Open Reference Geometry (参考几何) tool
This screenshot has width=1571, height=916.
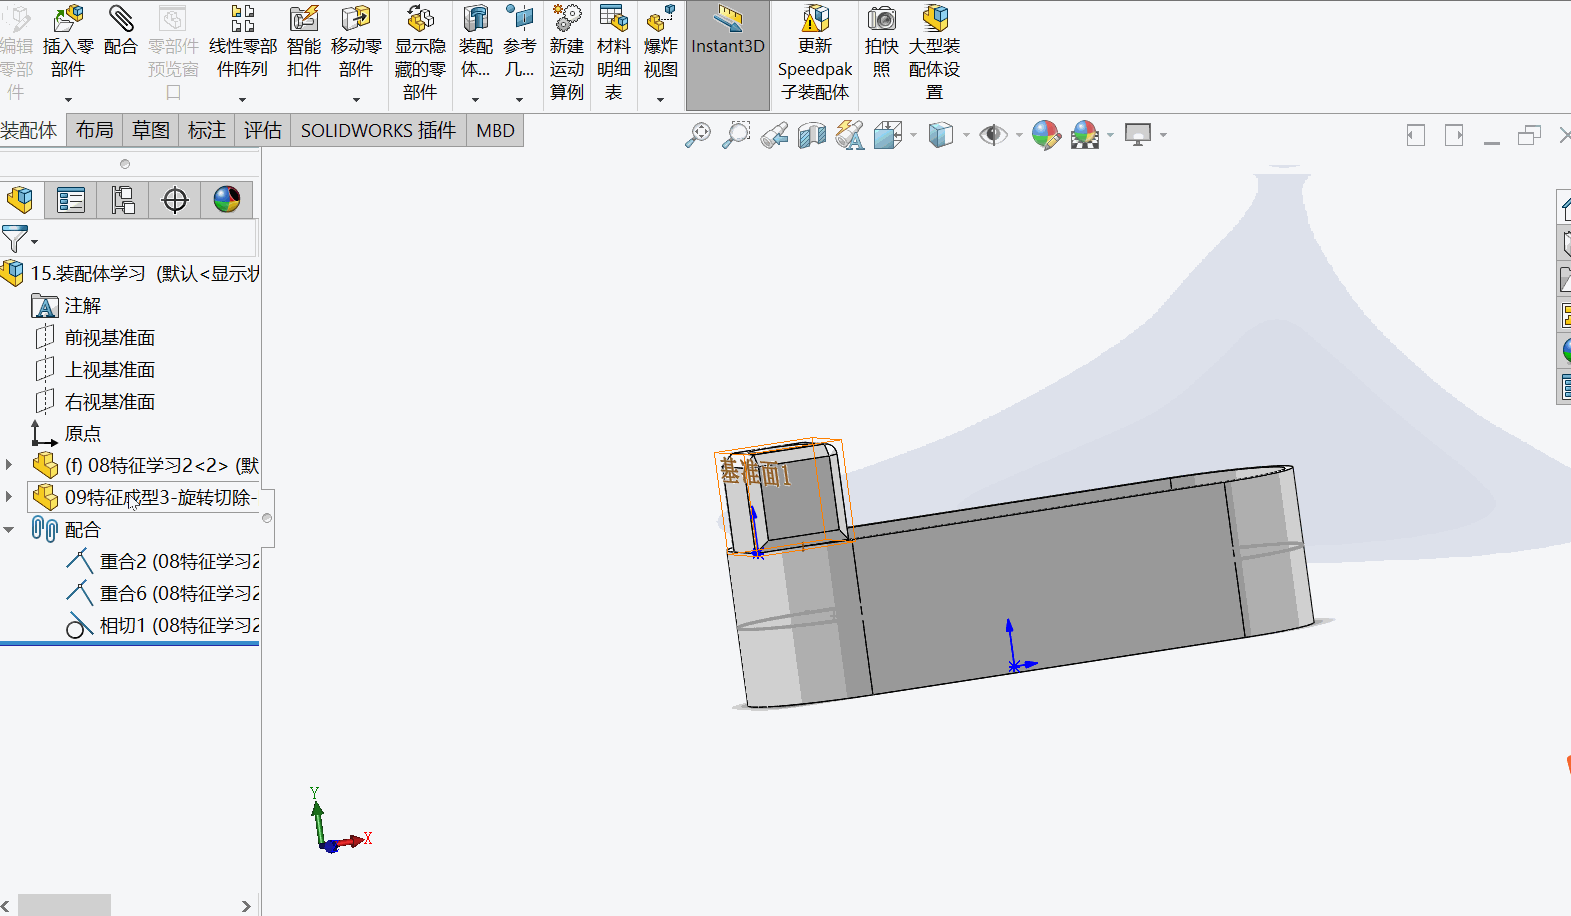[520, 42]
